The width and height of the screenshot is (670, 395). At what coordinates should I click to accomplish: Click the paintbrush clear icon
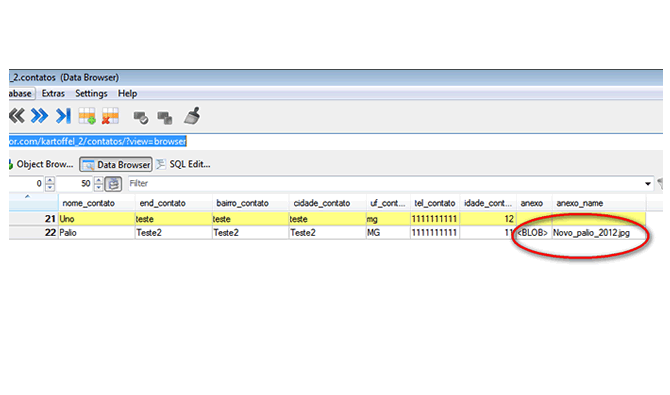[x=192, y=116]
